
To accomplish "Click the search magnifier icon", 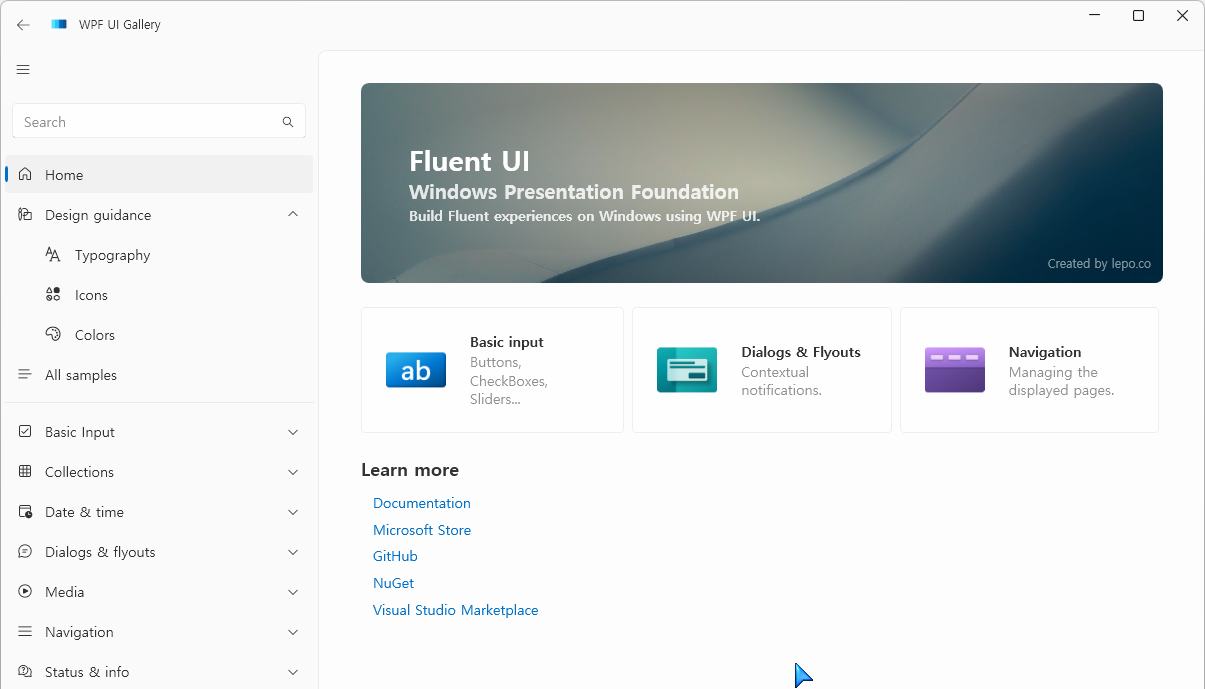I will 288,122.
